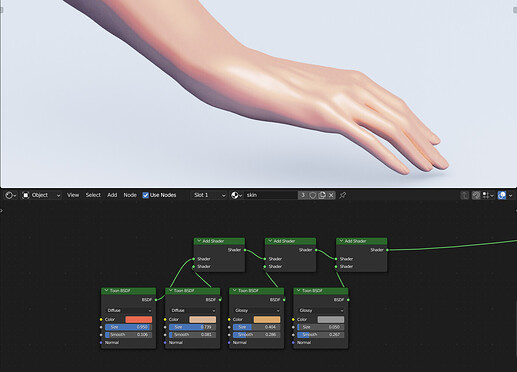Viewport: 517px width, 372px height.
Task: Open Diffuse dropdown on red Toon BSDF node
Action: pyautogui.click(x=129, y=310)
